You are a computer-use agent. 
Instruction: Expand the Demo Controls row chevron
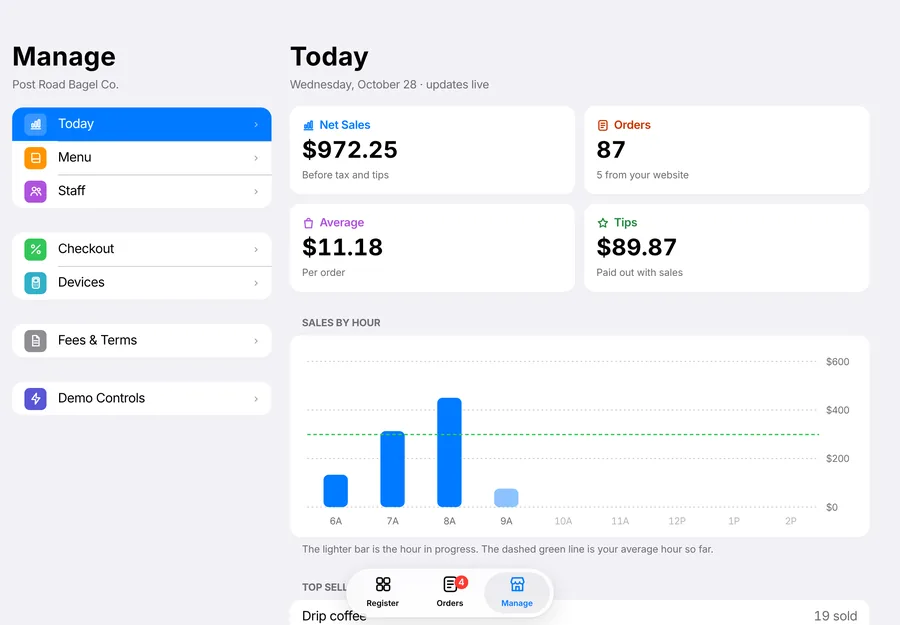[x=256, y=399]
